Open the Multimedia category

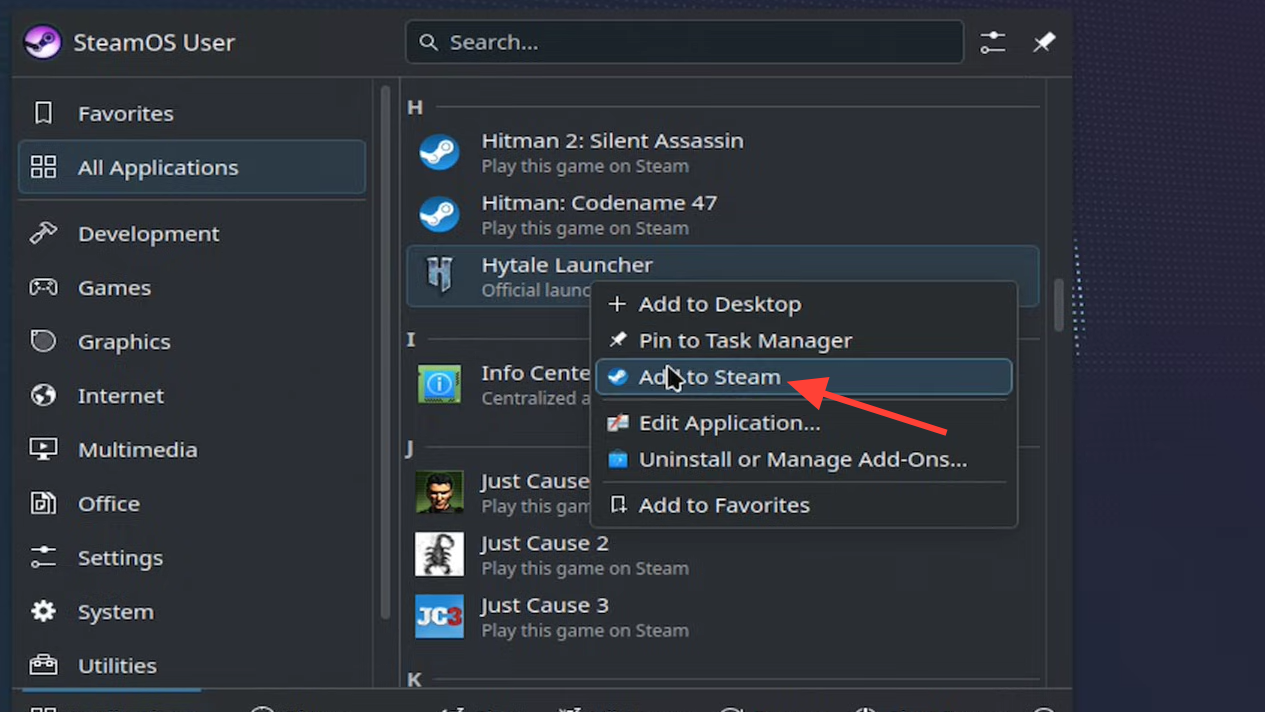pyautogui.click(x=192, y=449)
